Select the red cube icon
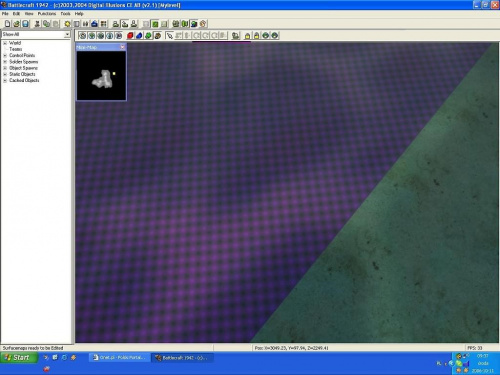The height and width of the screenshot is (375, 500). (x=130, y=35)
